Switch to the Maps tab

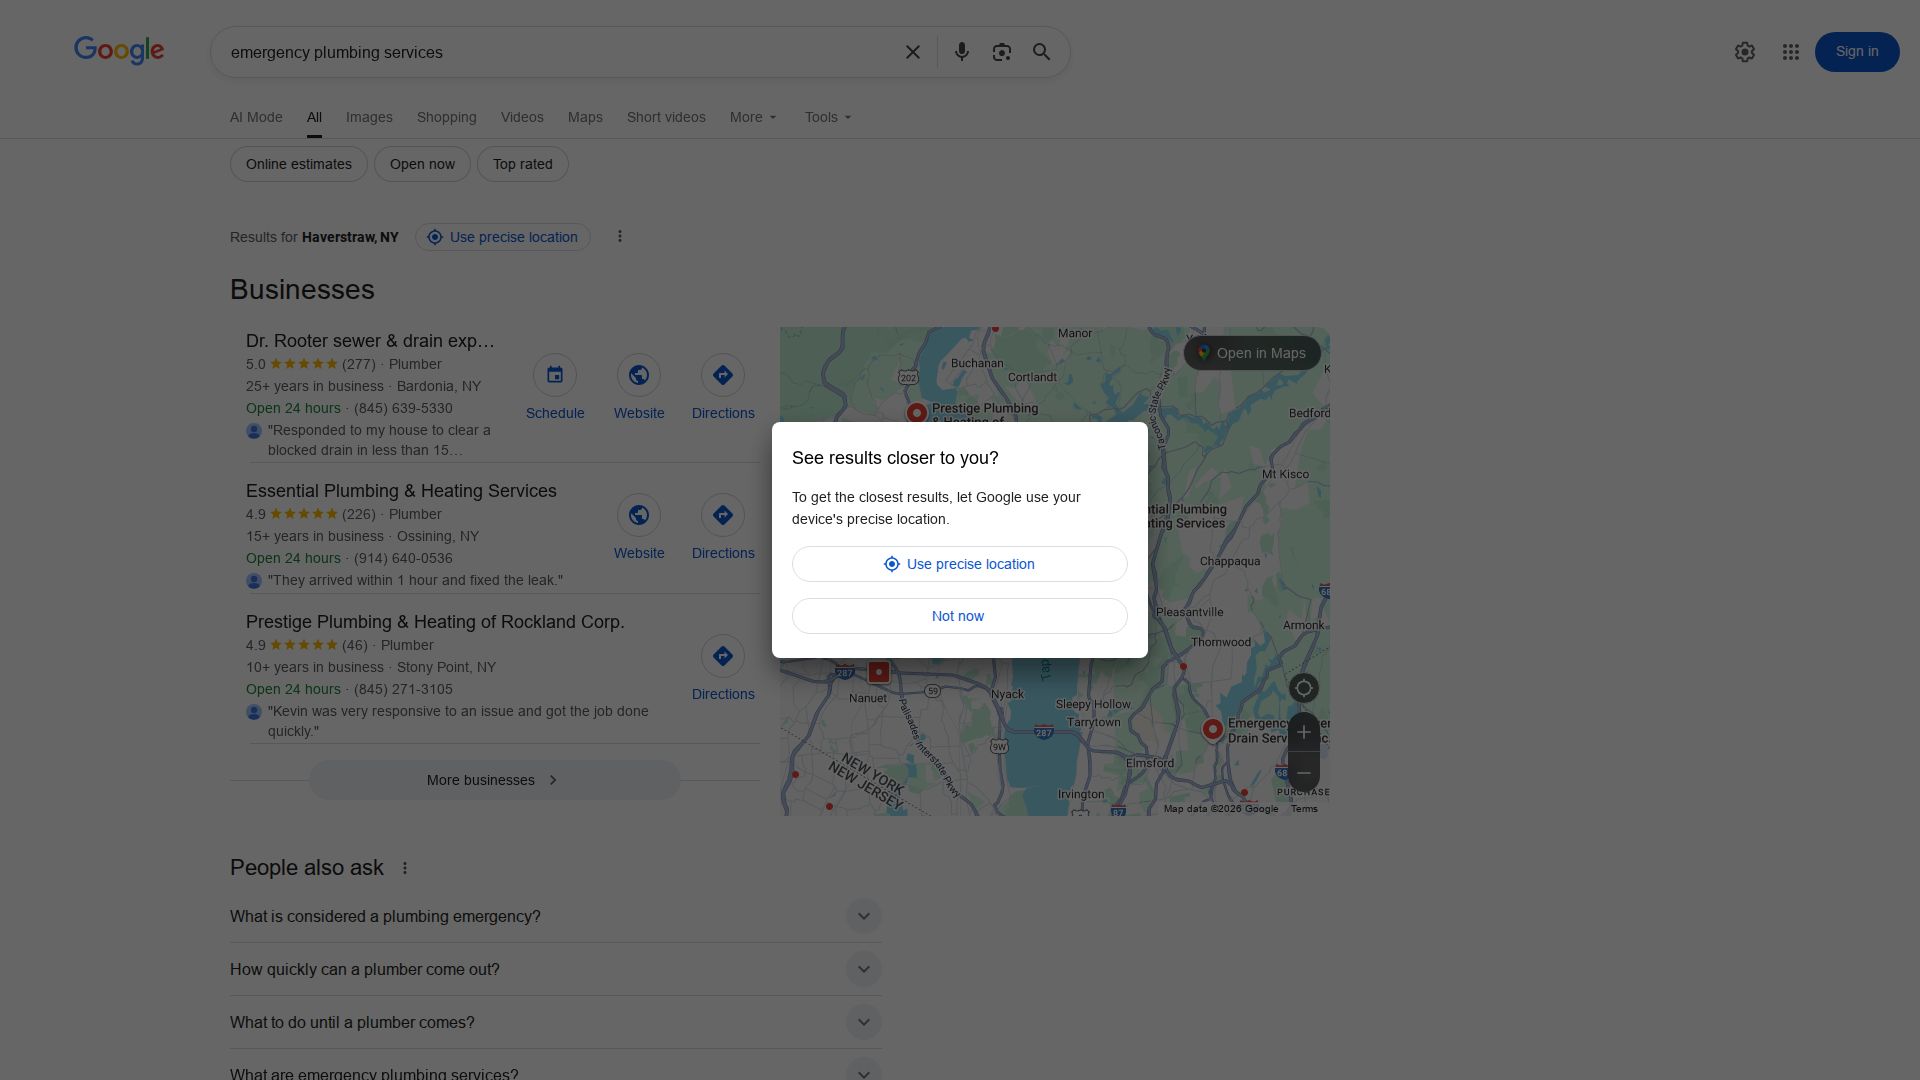pyautogui.click(x=585, y=117)
